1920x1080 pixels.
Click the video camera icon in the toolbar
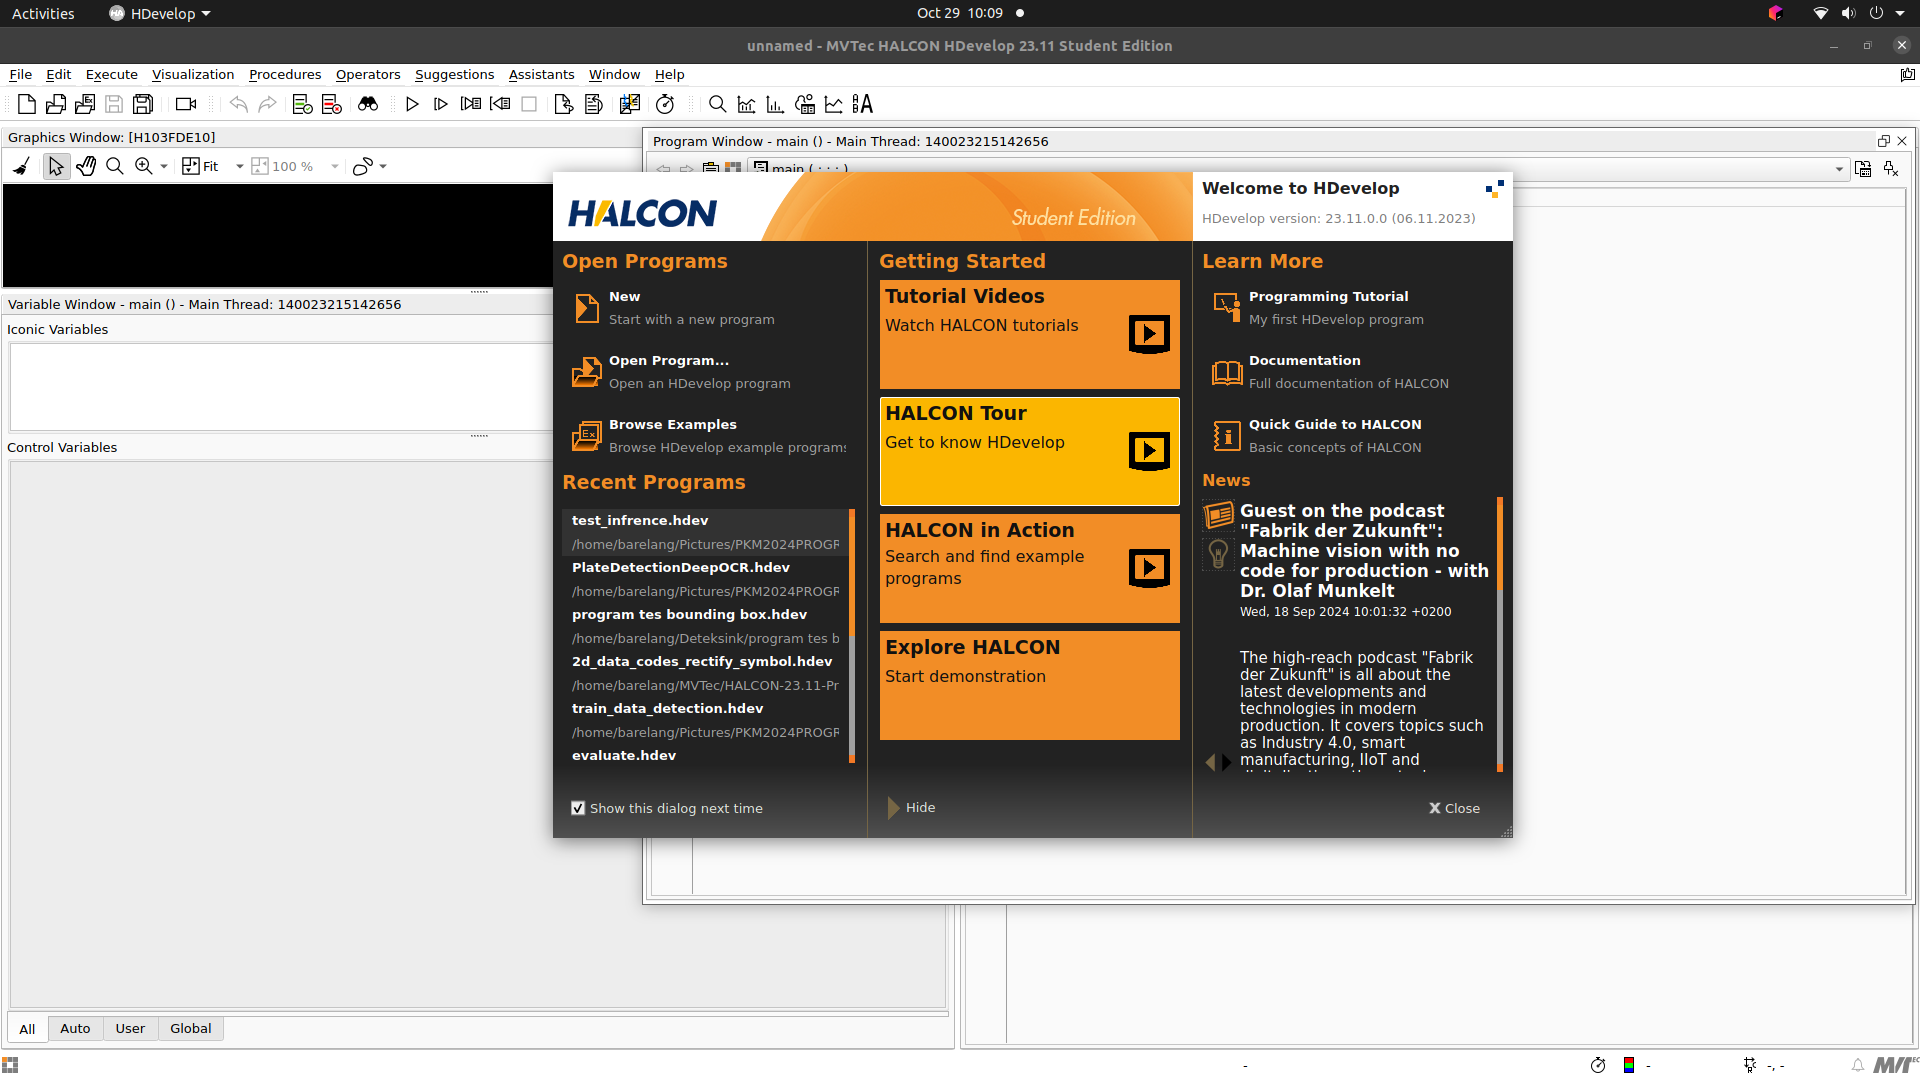pos(186,104)
